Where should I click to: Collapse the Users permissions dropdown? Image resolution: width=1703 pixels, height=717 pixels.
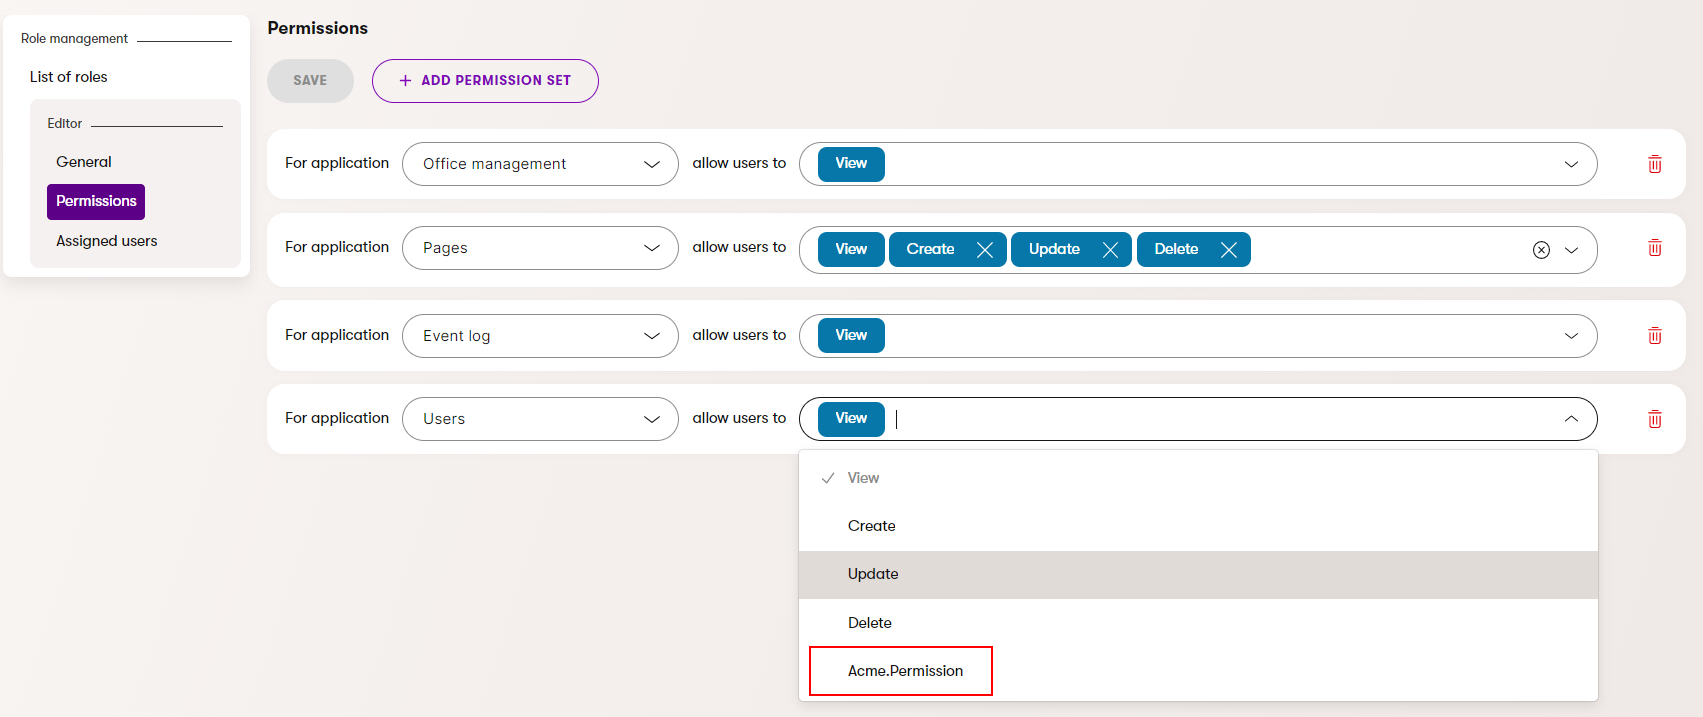(1571, 419)
